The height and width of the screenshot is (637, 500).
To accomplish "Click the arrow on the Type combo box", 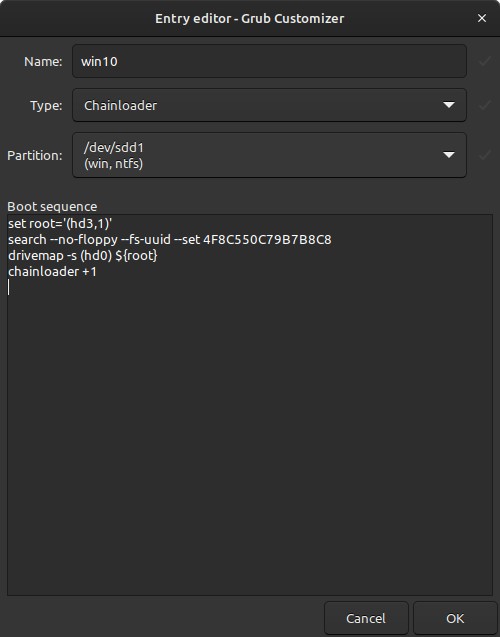I will 449,105.
